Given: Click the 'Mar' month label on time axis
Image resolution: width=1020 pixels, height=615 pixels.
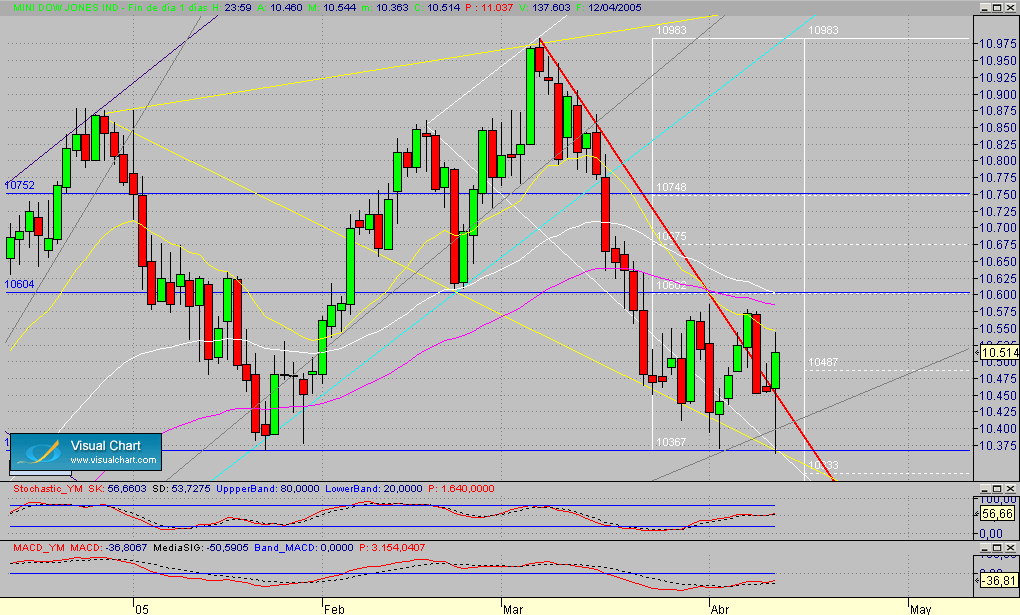Looking at the screenshot, I should tap(513, 610).
